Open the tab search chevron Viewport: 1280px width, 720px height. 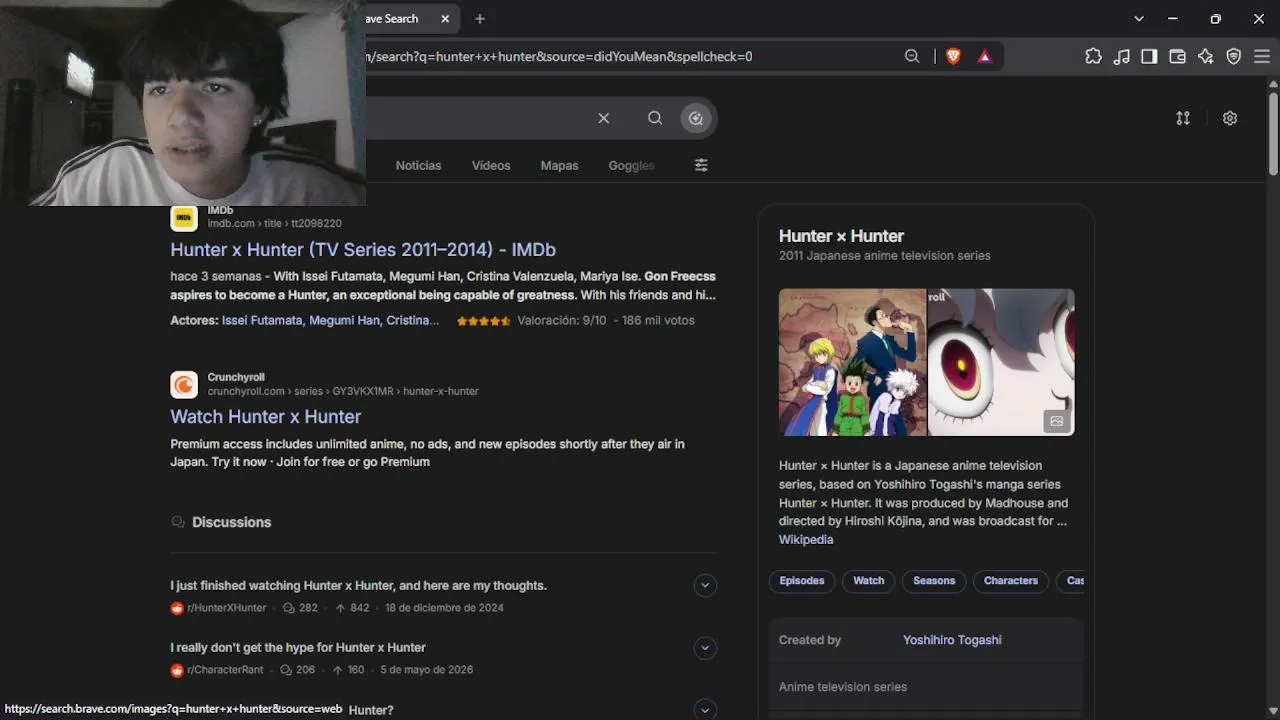click(x=1139, y=19)
